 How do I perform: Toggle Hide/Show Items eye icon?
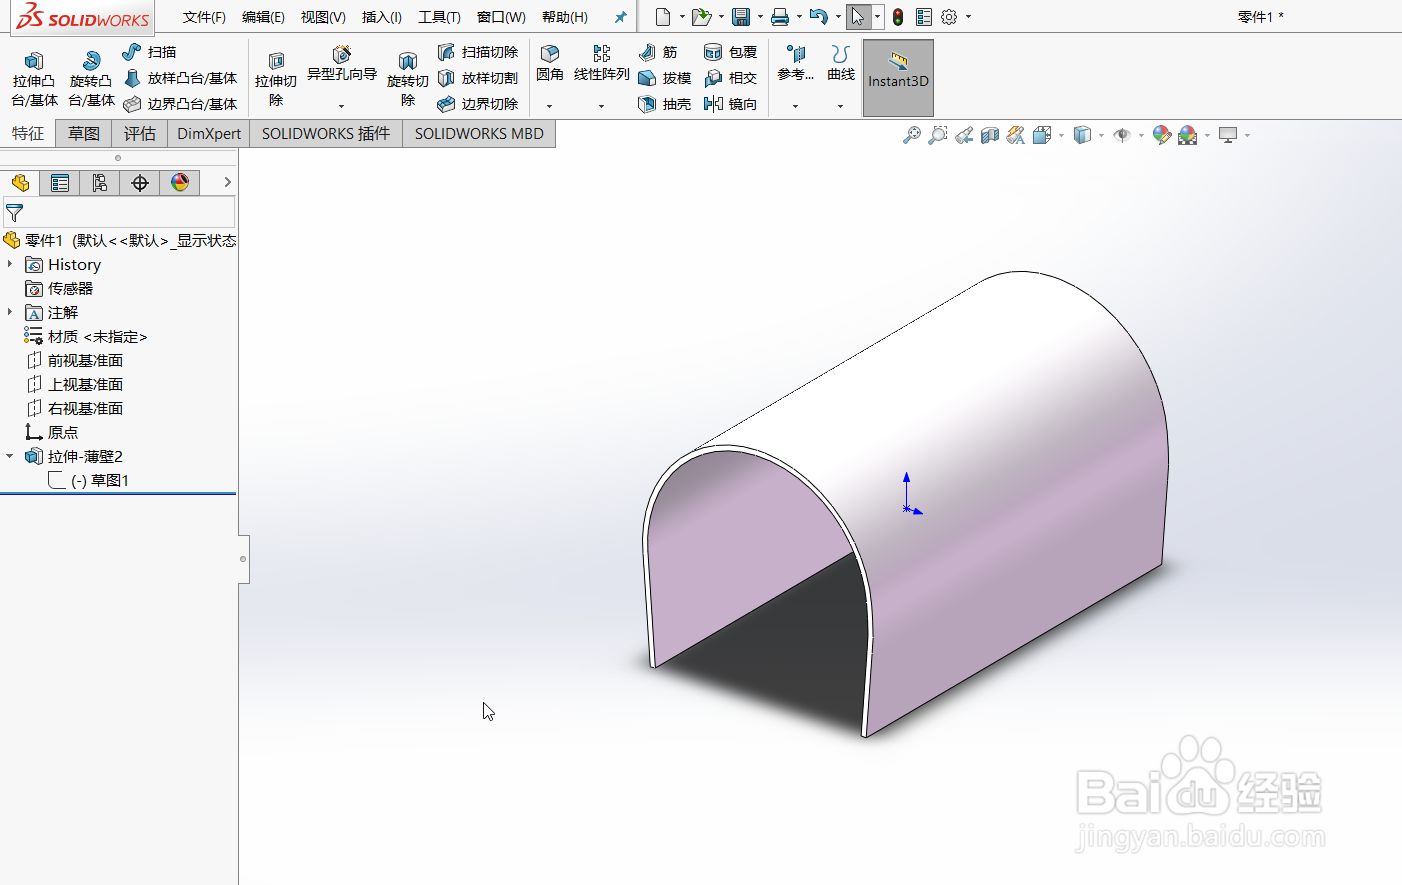[1122, 135]
